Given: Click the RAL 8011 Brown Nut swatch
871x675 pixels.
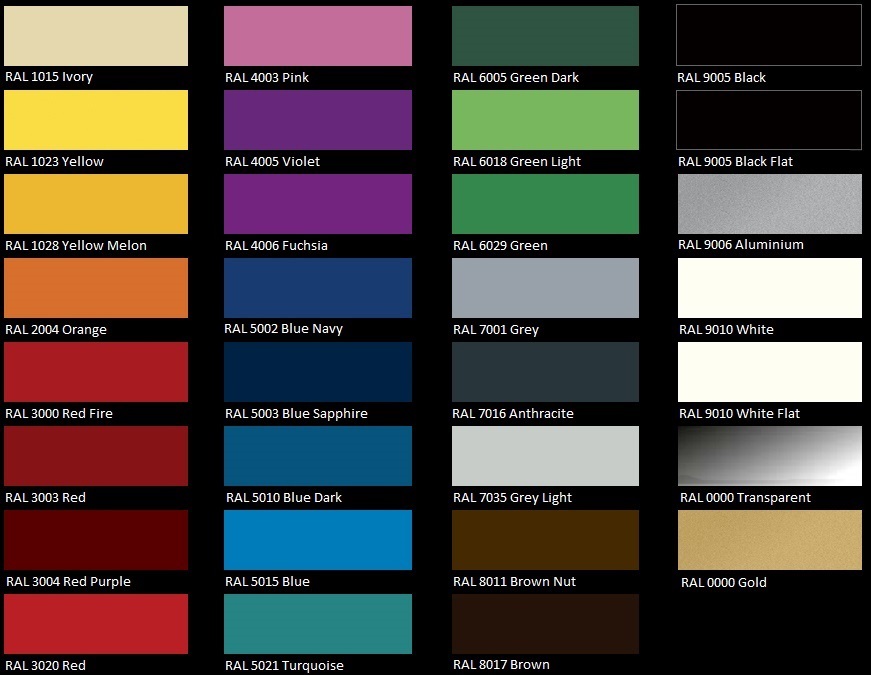Looking at the screenshot, I should coord(545,540).
